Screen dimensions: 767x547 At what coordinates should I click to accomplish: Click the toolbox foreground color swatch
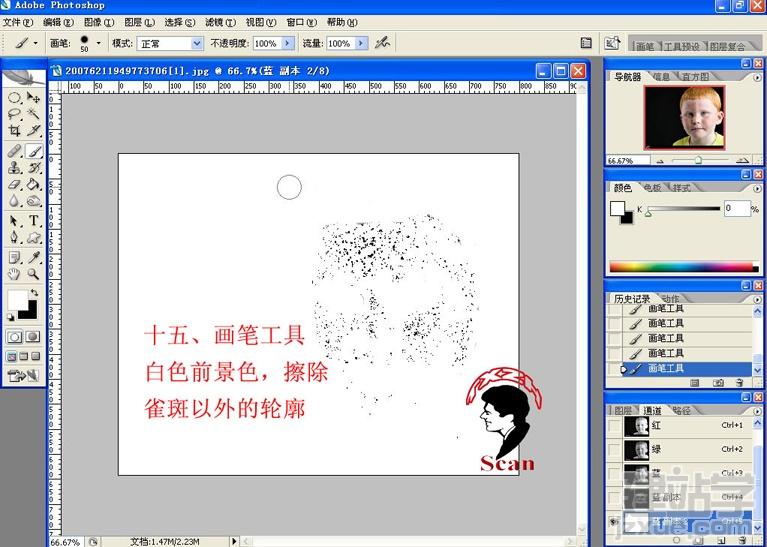click(17, 300)
